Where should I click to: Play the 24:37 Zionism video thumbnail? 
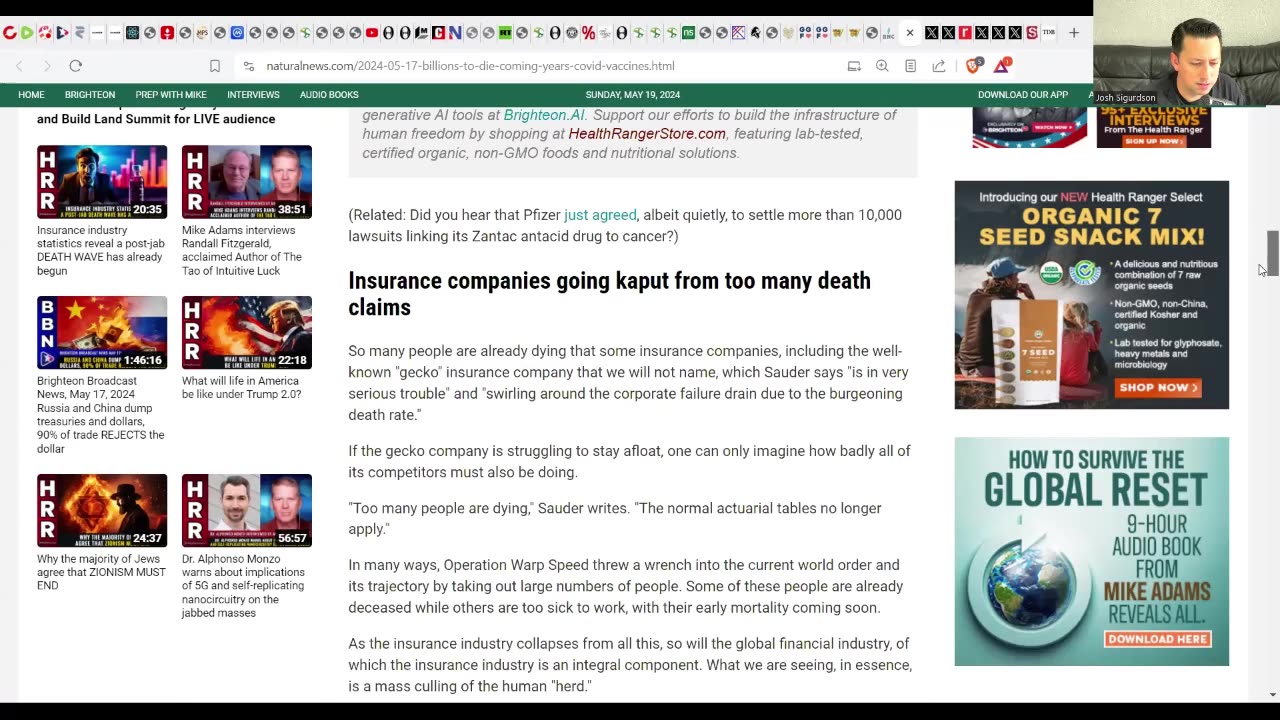click(x=102, y=511)
